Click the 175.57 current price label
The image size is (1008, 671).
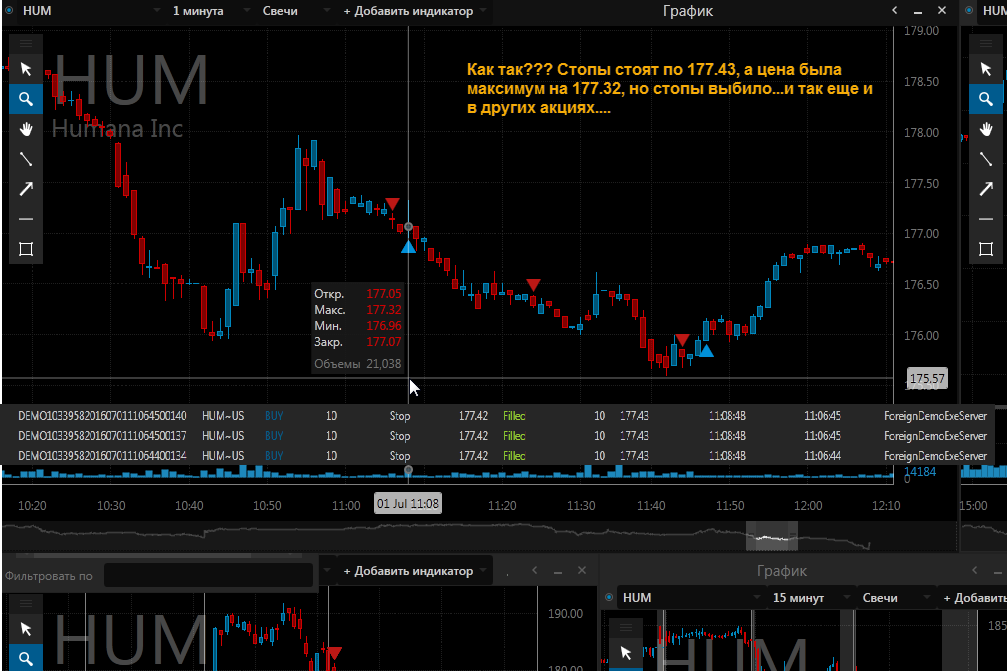click(927, 379)
